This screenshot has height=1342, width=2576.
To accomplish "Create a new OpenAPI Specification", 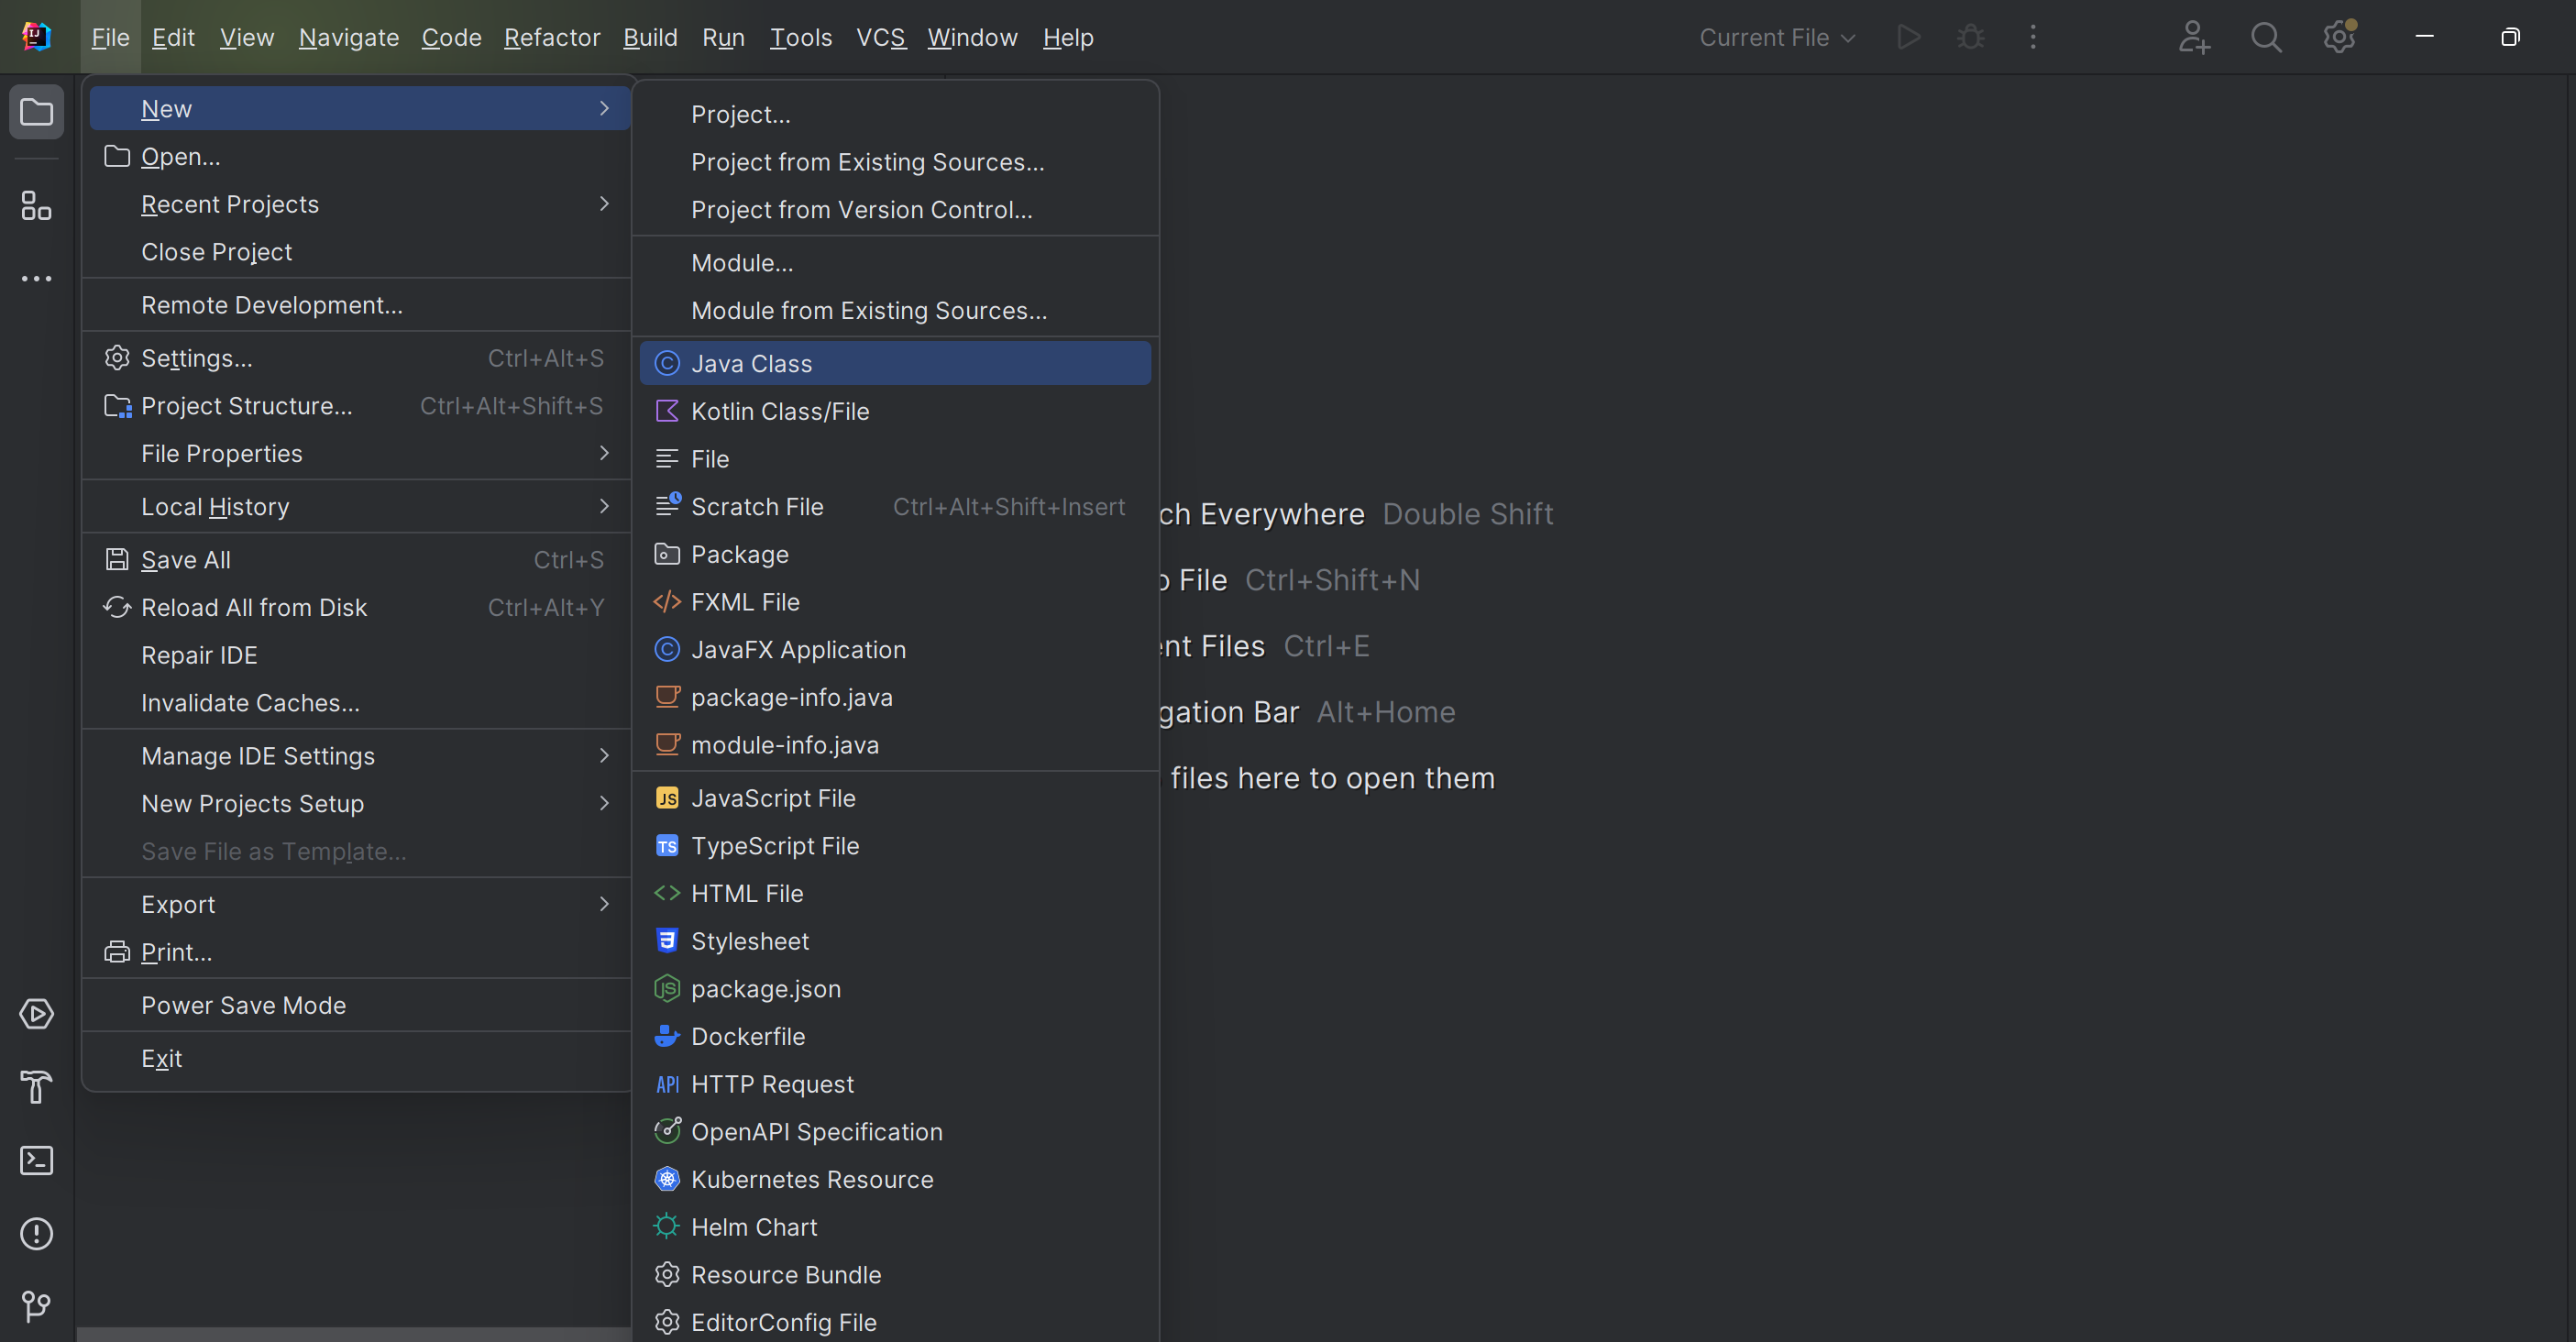I will 895,1132.
